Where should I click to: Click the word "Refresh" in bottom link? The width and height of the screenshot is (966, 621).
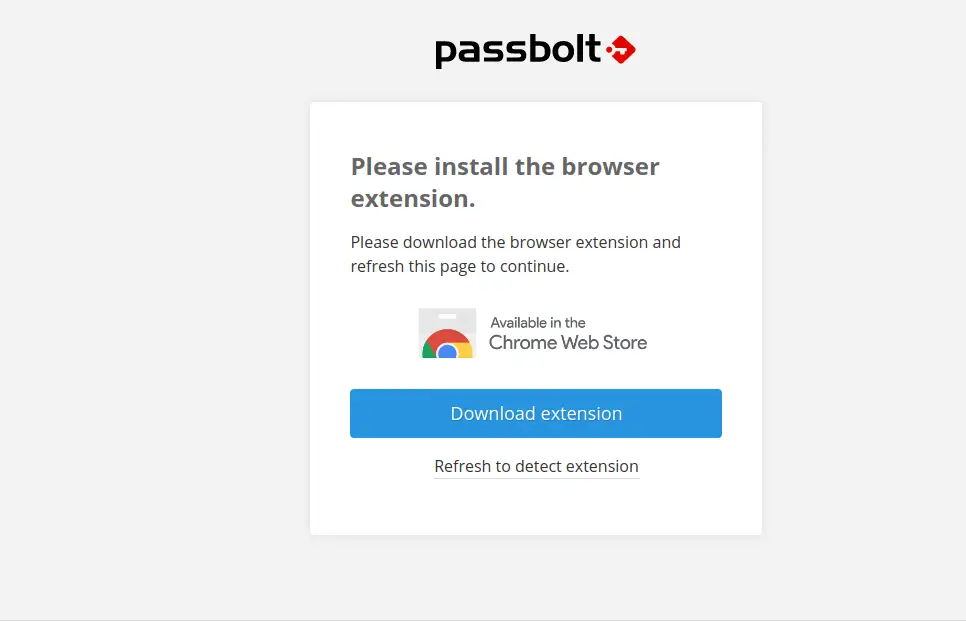(x=462, y=466)
